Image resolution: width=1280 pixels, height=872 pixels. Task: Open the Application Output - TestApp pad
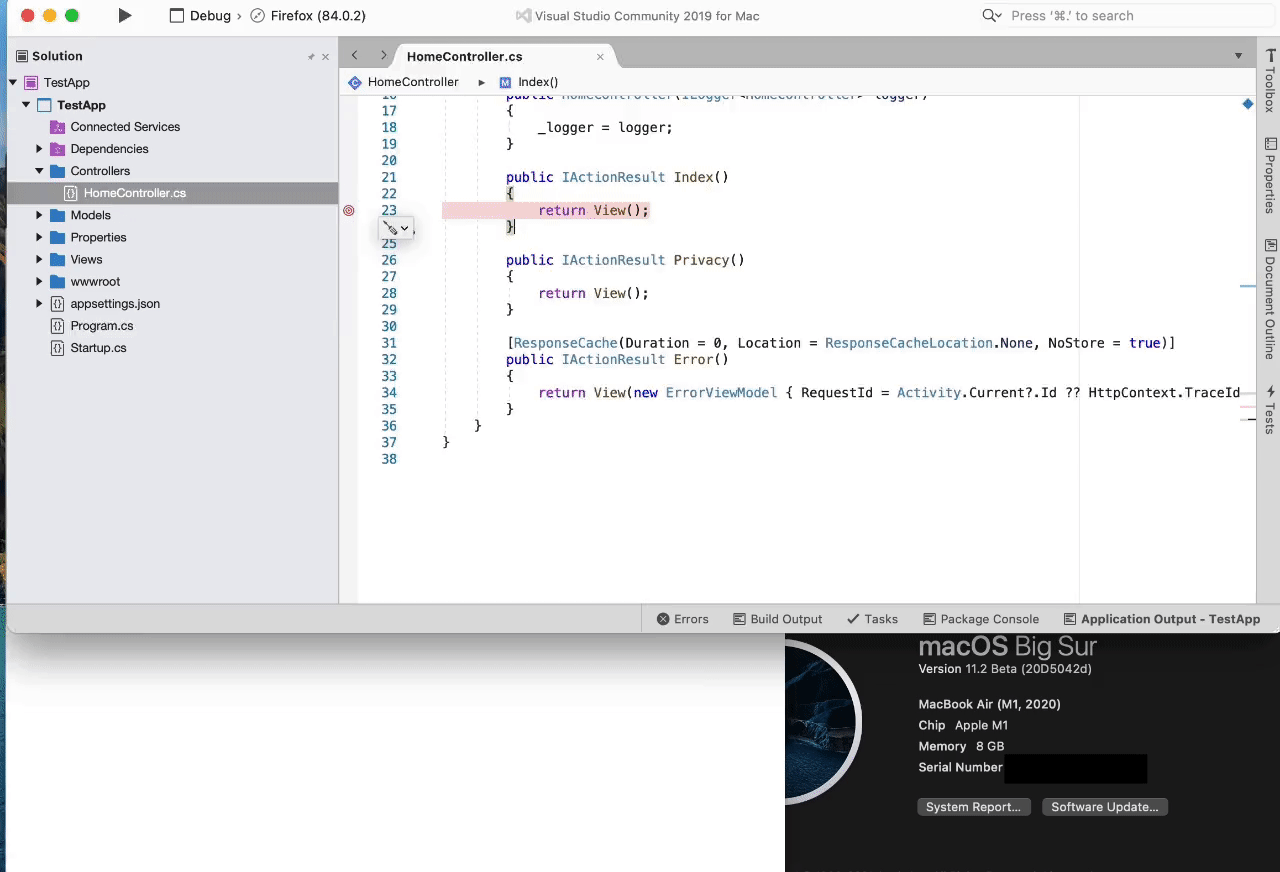[1161, 619]
